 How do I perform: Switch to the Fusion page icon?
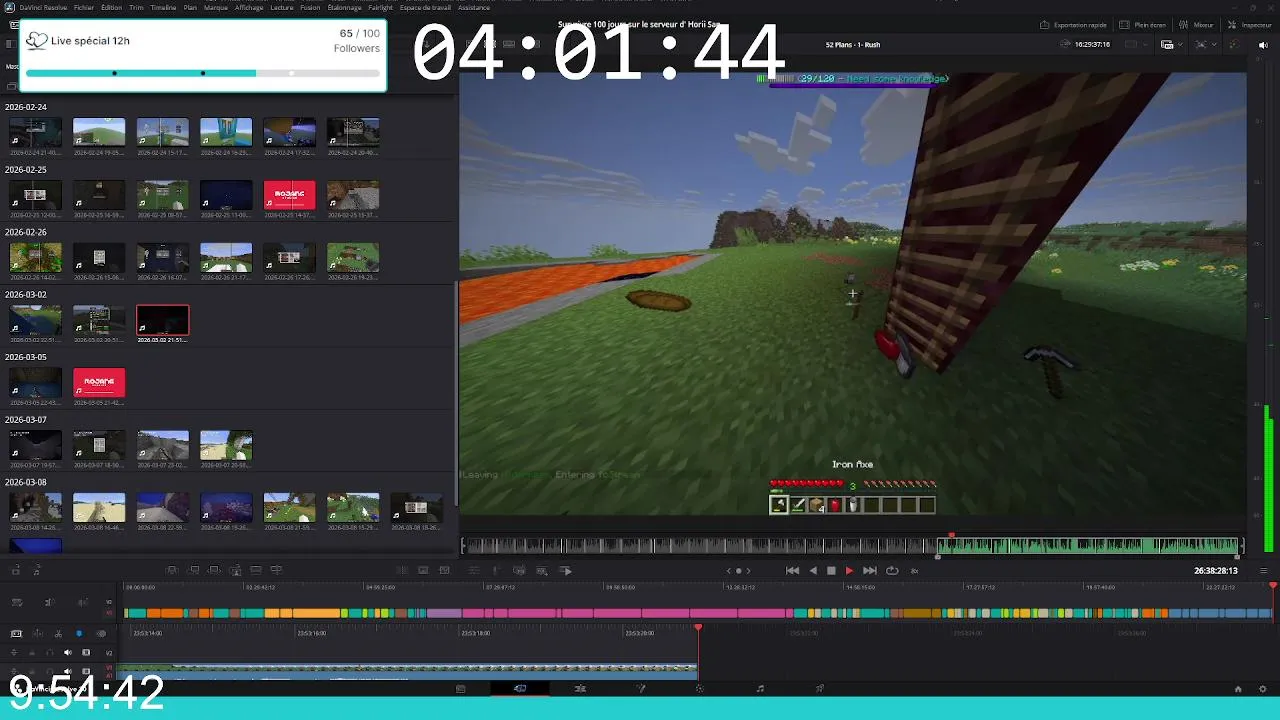[x=640, y=689]
